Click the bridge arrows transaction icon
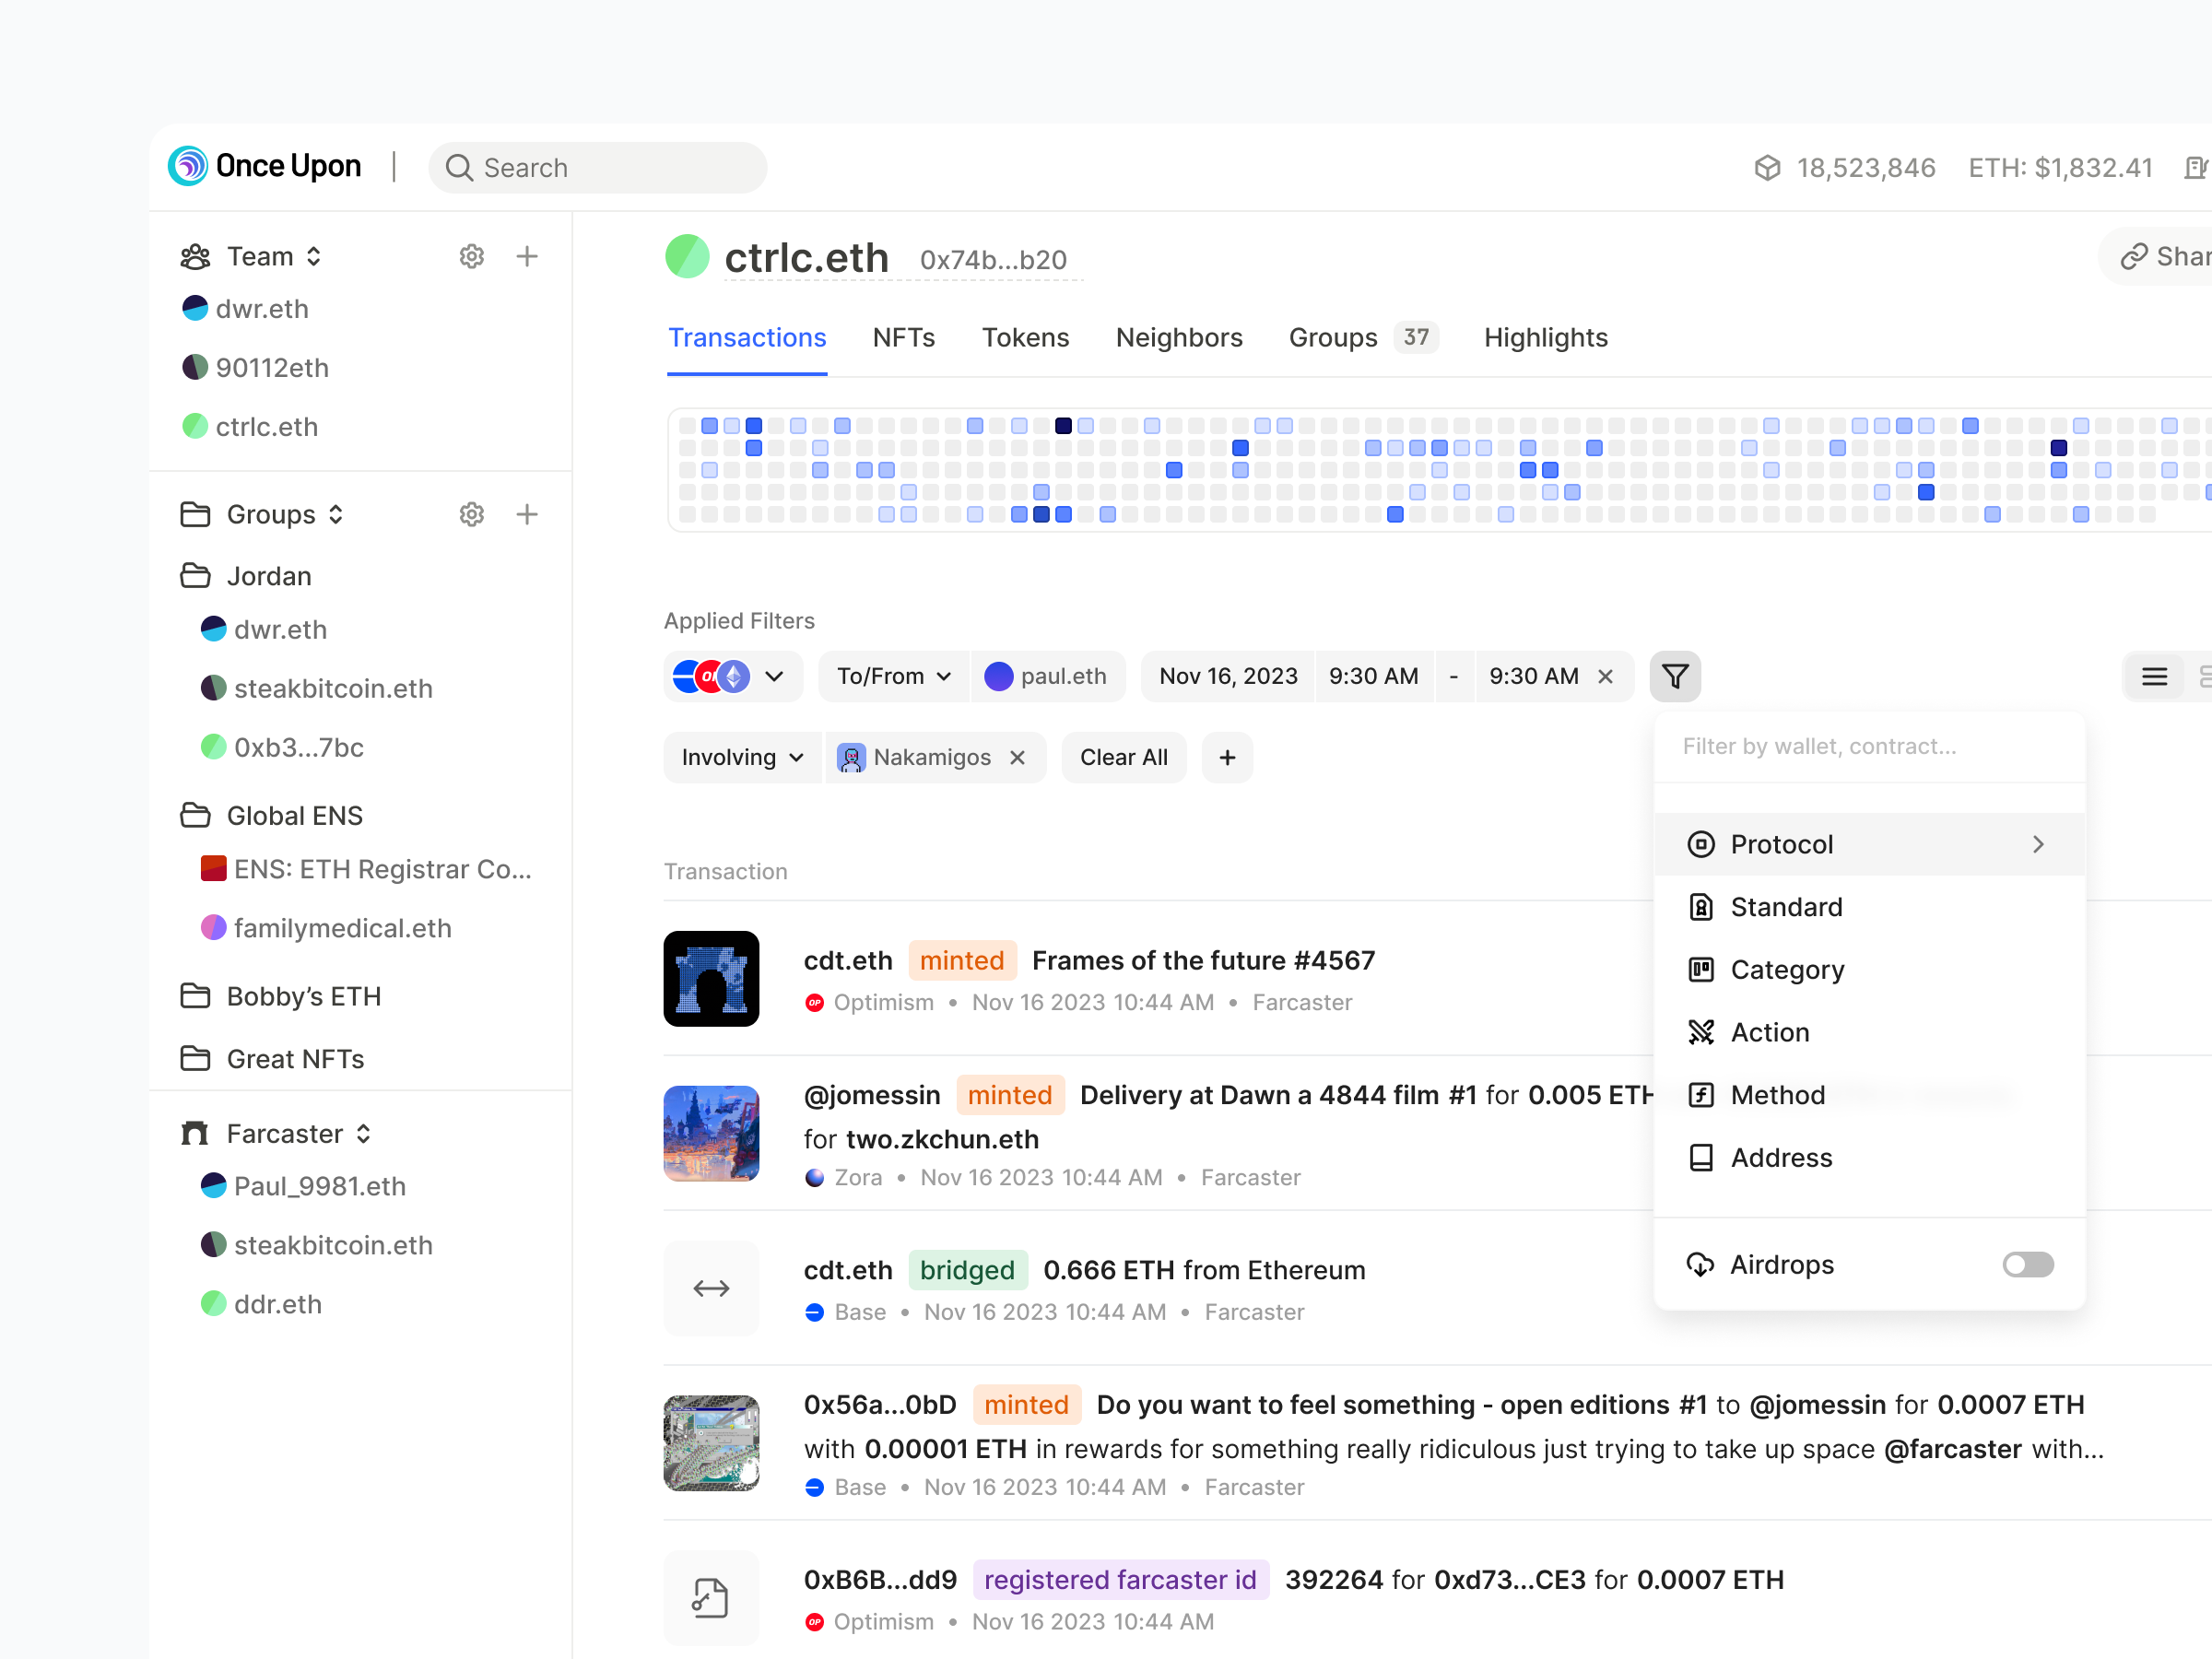 [x=711, y=1288]
